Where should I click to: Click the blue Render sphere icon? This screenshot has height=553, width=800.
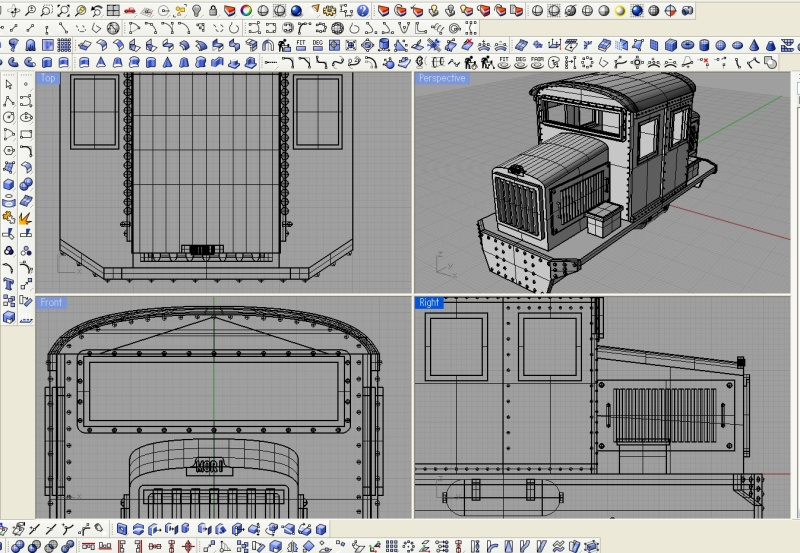click(296, 10)
